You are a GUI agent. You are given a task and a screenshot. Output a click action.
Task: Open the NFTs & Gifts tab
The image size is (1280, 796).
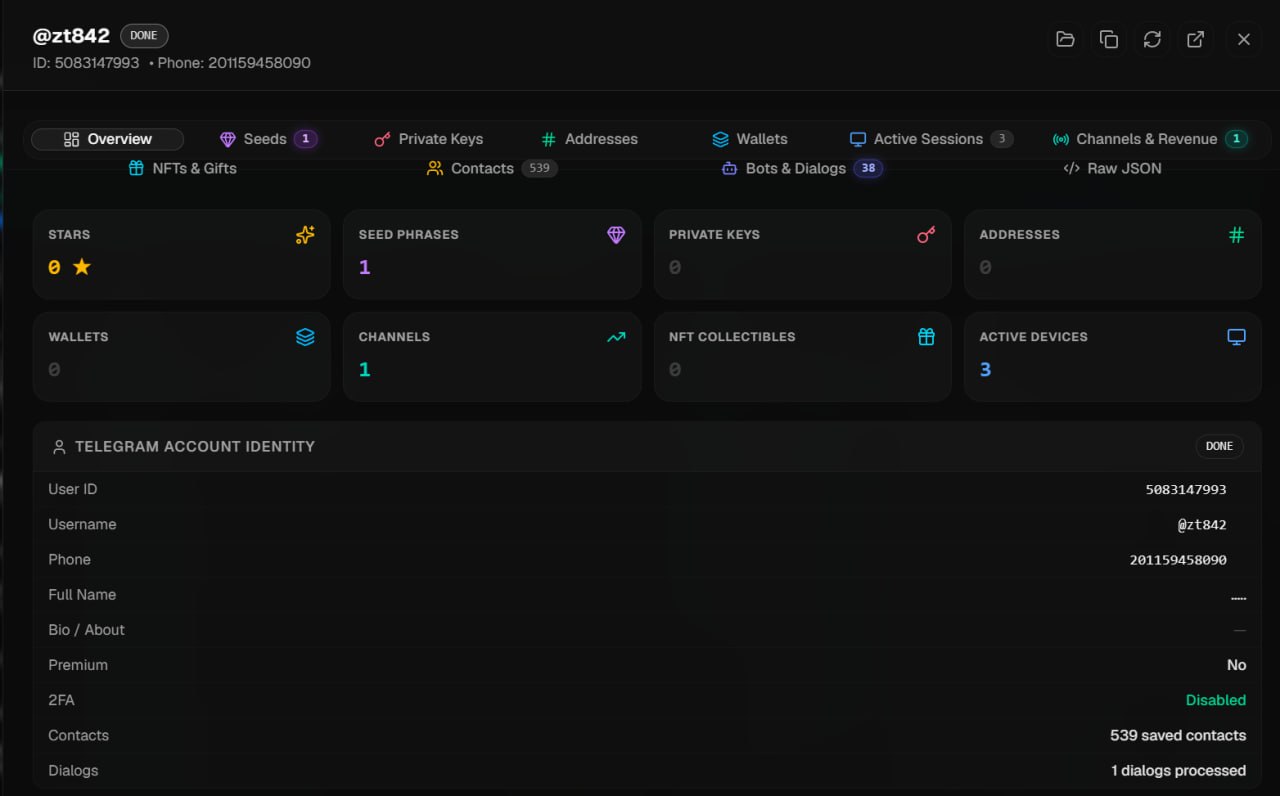(183, 168)
